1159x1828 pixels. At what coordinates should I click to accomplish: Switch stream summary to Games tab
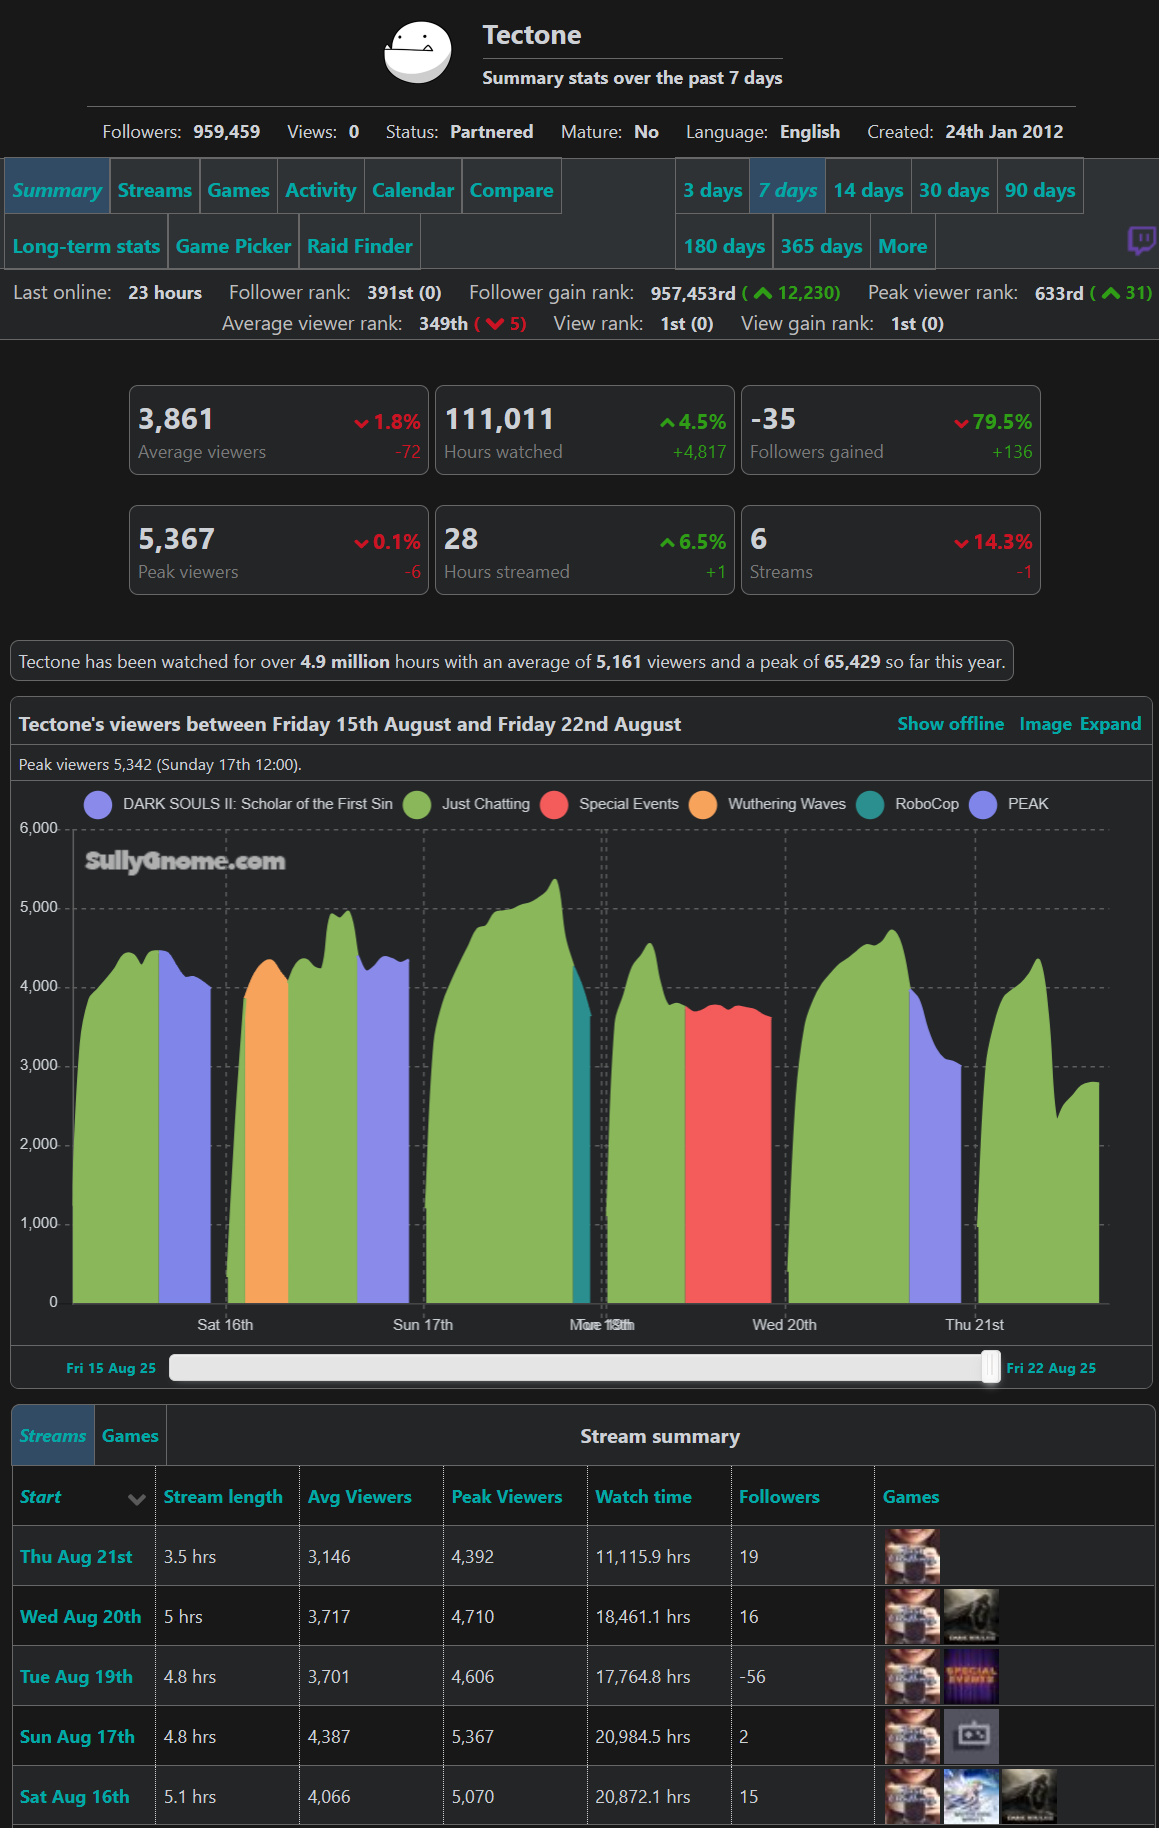click(x=130, y=1436)
